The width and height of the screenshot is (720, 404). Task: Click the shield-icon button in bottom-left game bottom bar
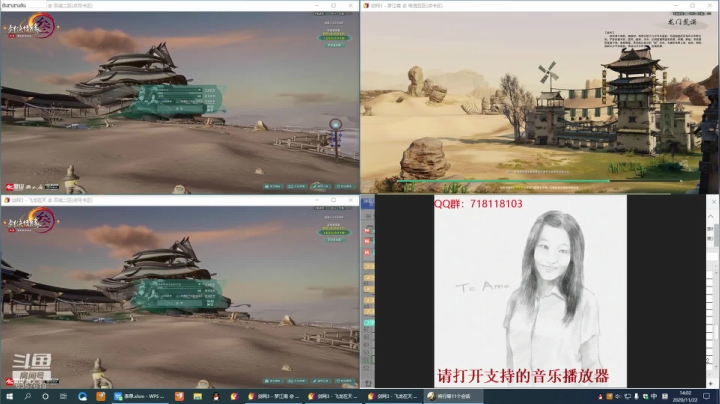[344, 381]
